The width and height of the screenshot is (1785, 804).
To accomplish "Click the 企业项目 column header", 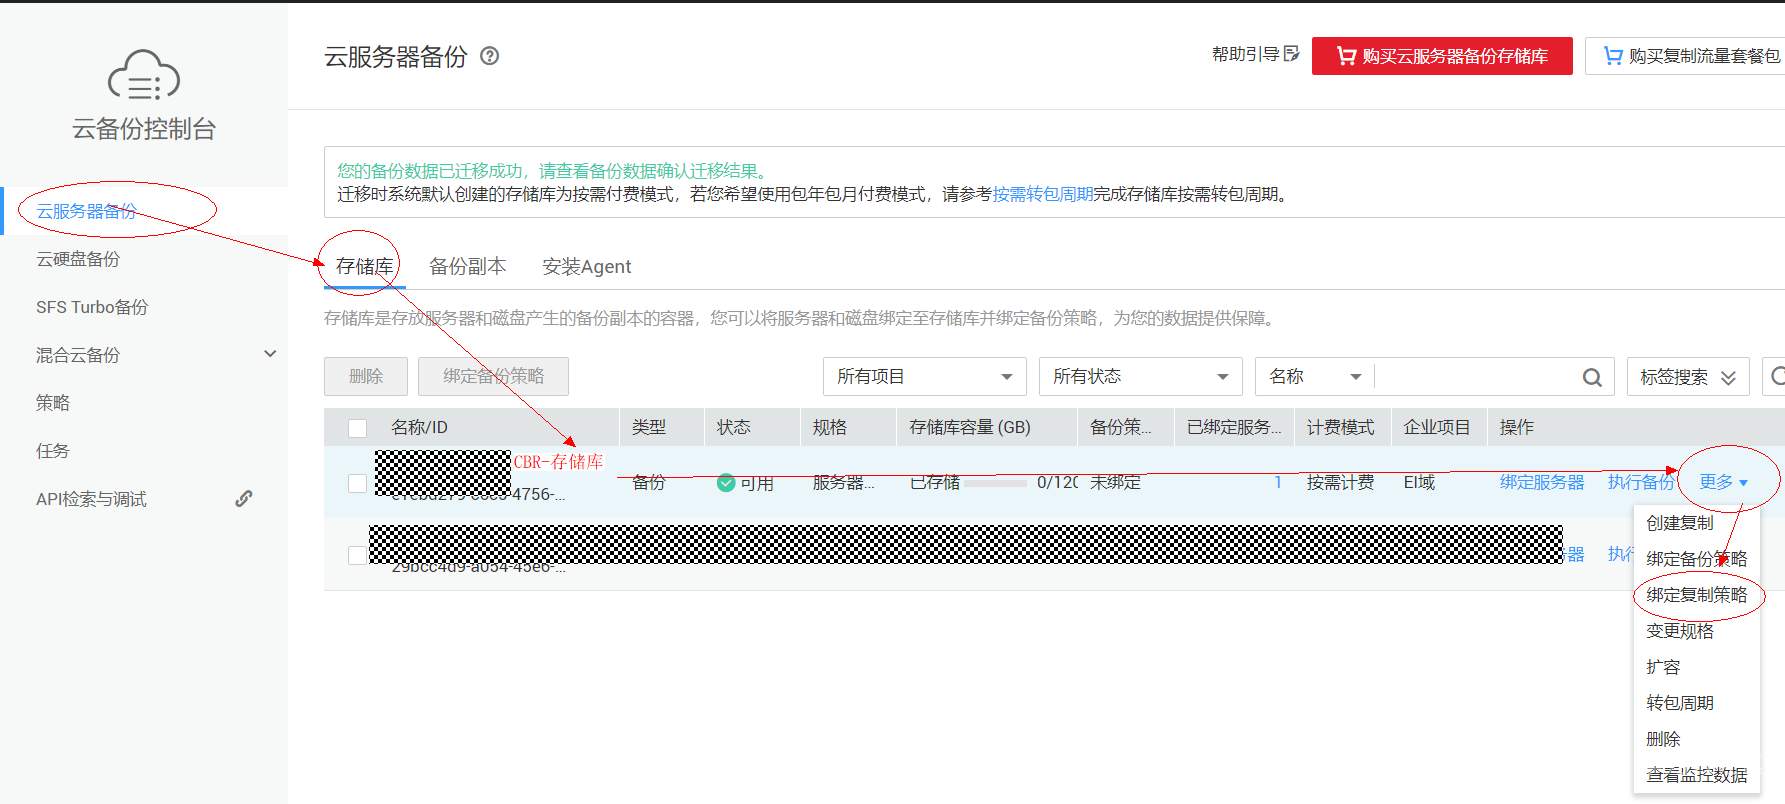I will [x=1437, y=427].
